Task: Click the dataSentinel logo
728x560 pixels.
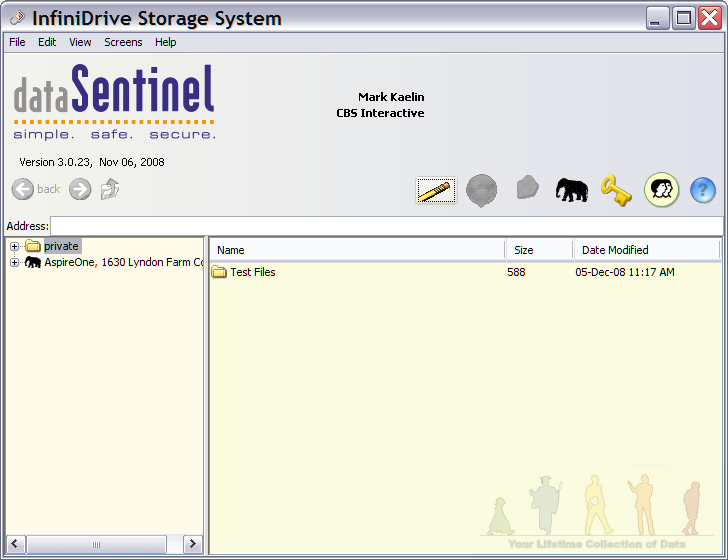Action: (114, 102)
